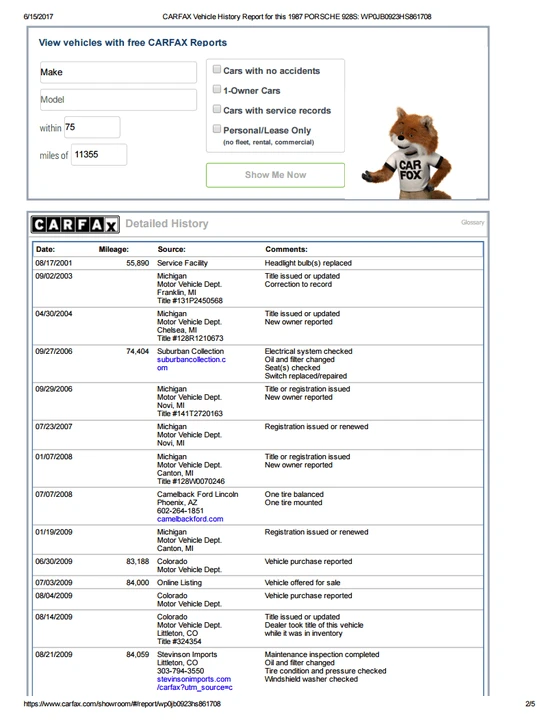
Task: Open the Model selection field
Action: (x=118, y=100)
